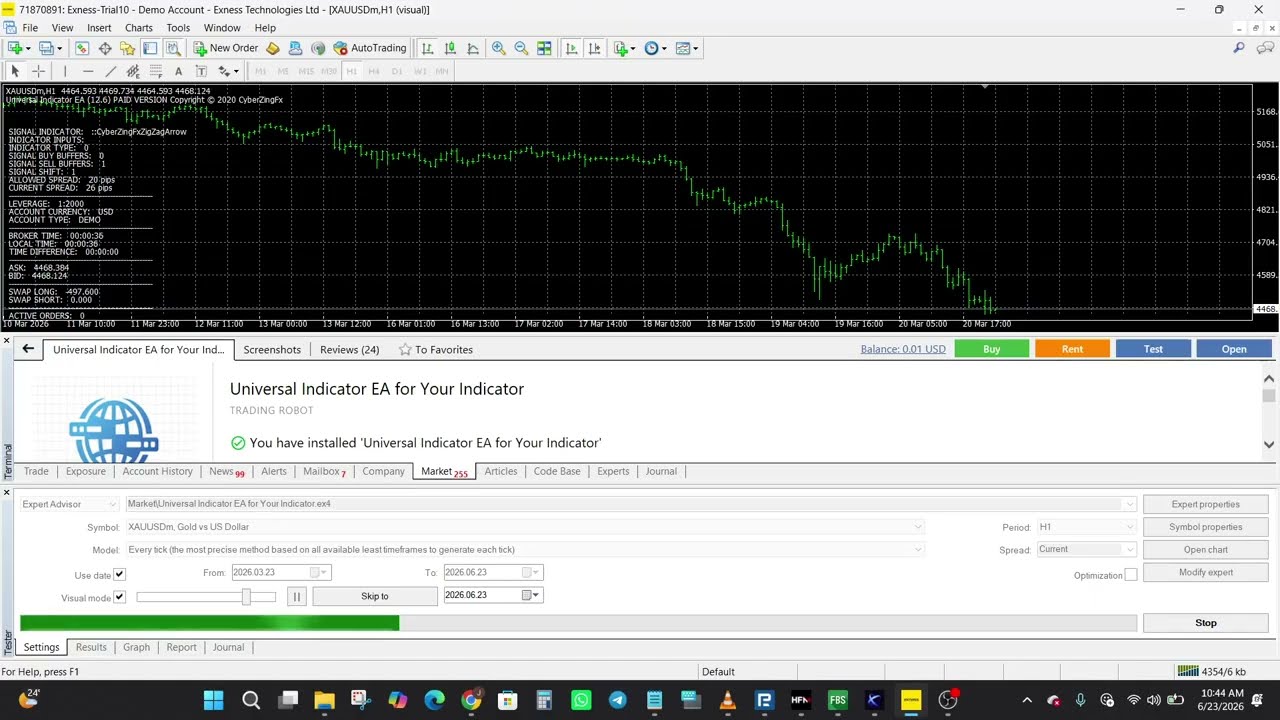Open the Skip to date picker

pyautogui.click(x=530, y=595)
